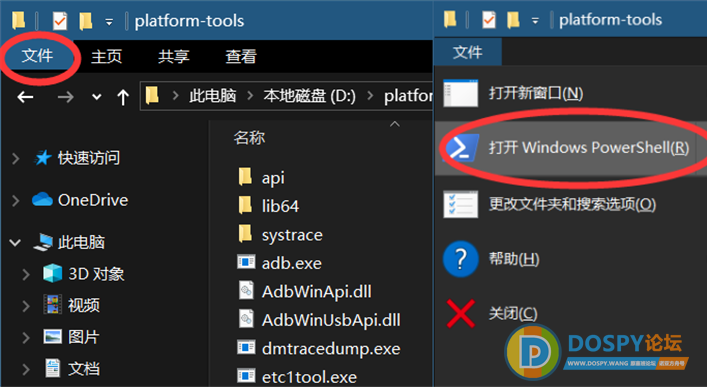
Task: Expand the 3D 对象 tree node
Action: pos(26,274)
